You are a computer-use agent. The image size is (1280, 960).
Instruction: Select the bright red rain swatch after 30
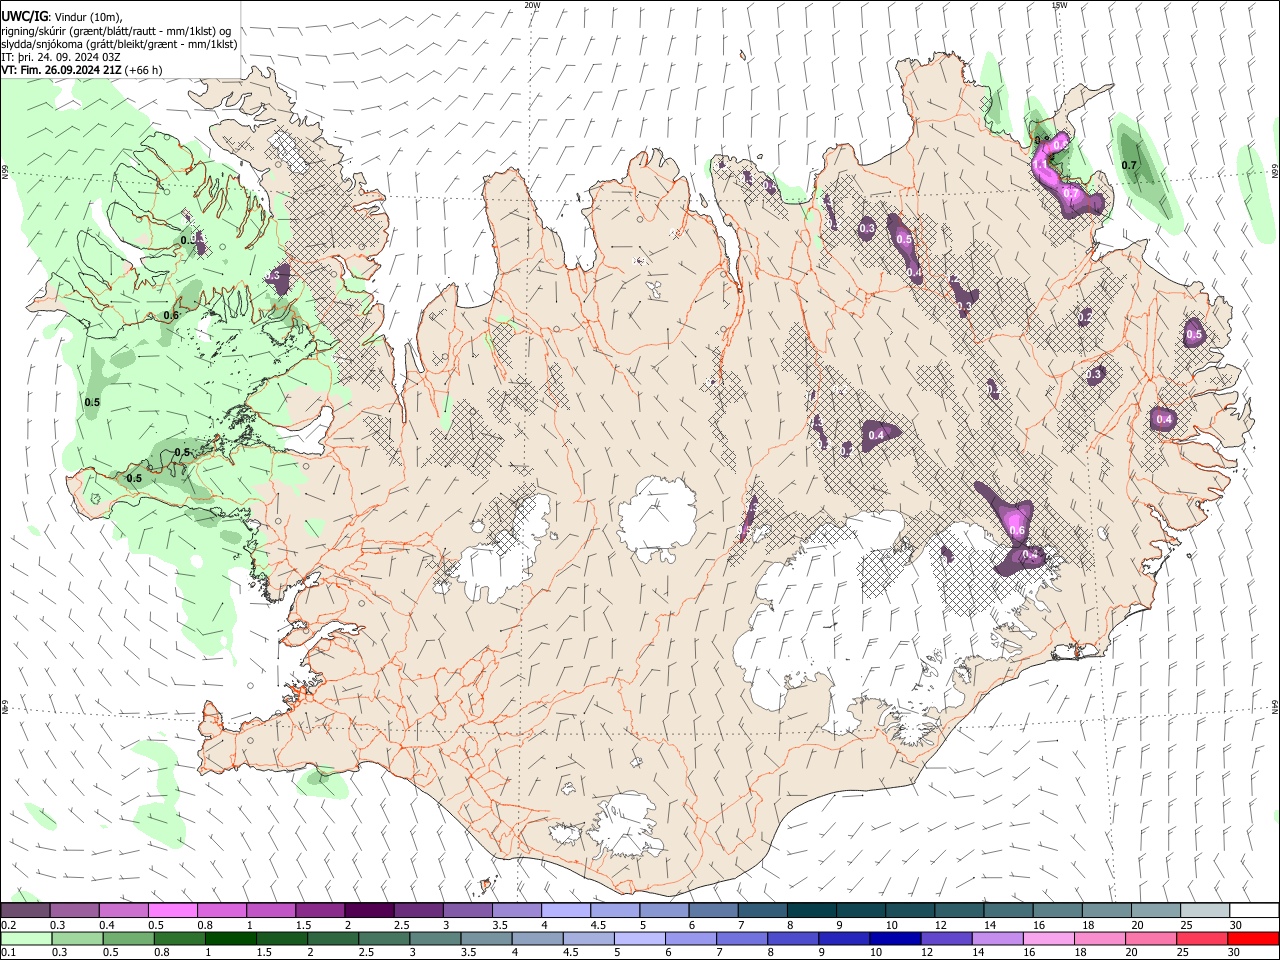click(1253, 938)
